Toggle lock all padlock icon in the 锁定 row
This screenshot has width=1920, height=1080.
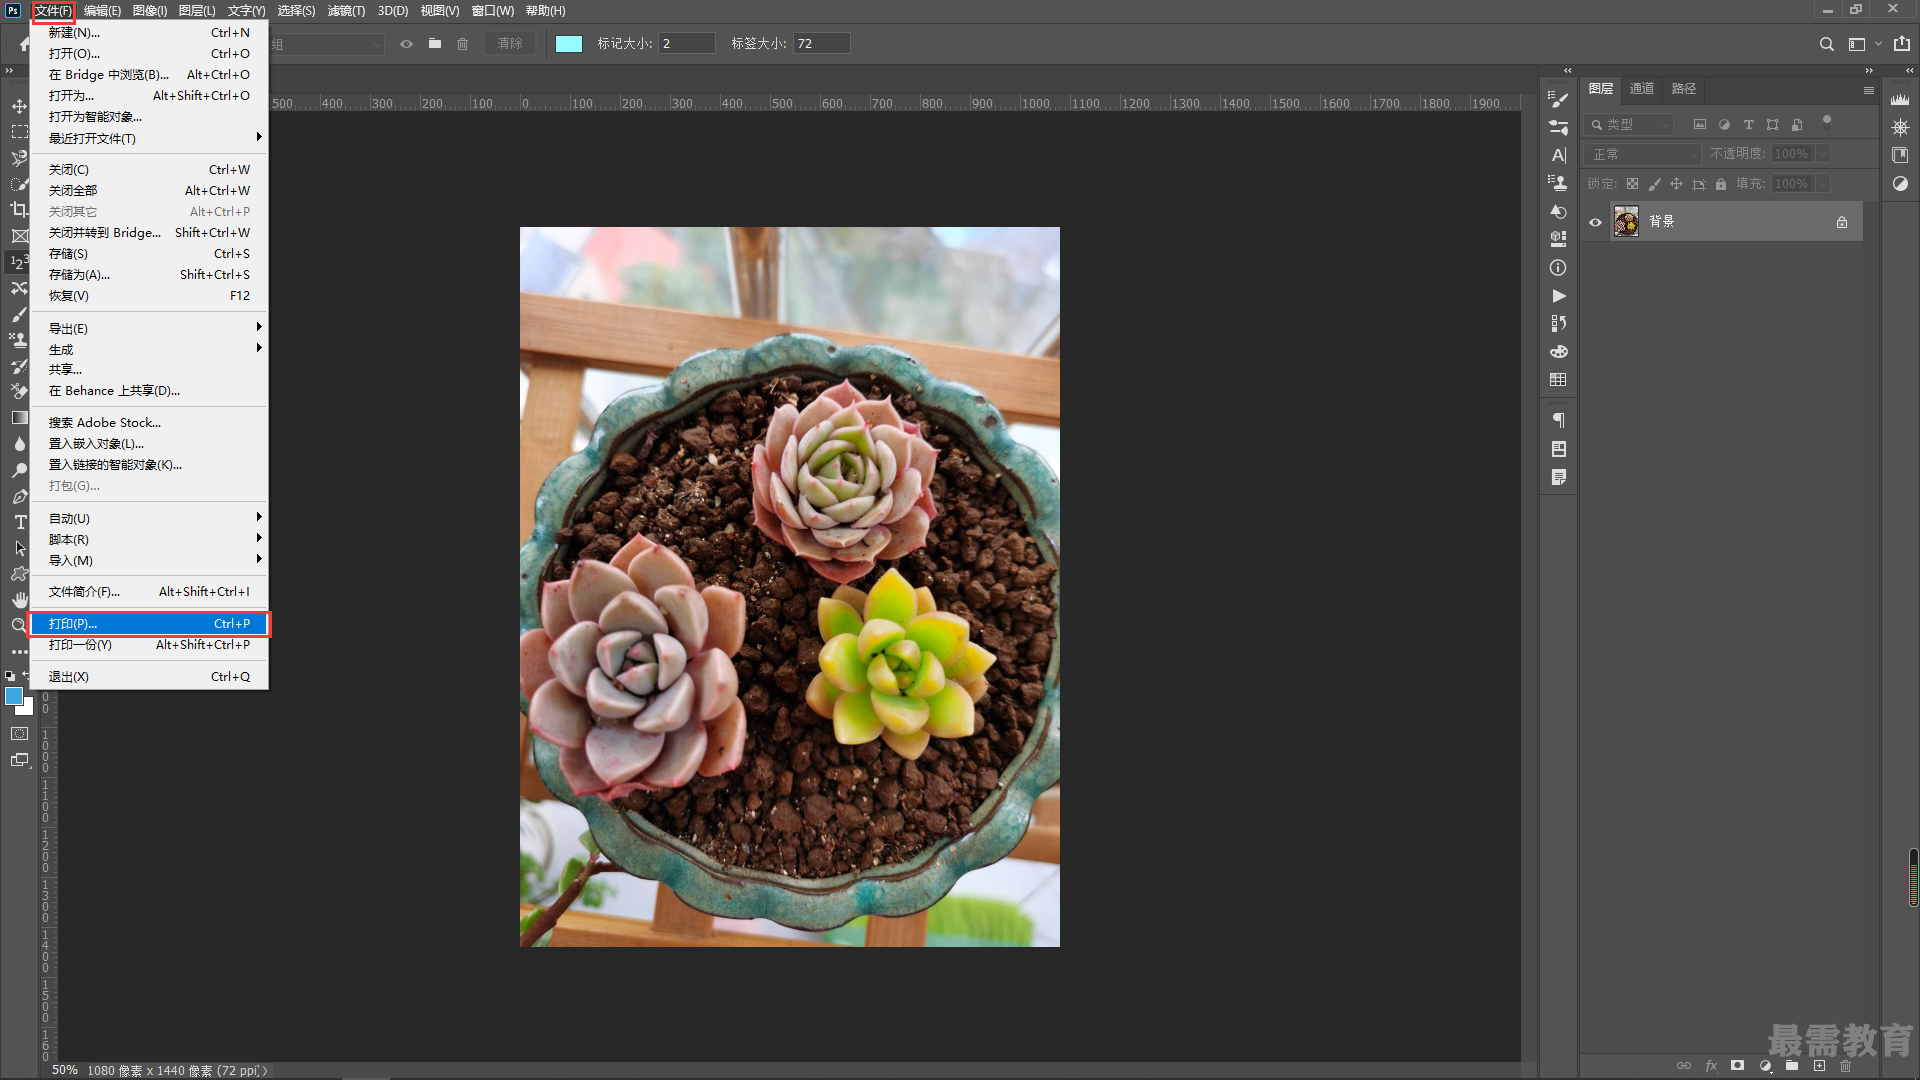pyautogui.click(x=1721, y=184)
